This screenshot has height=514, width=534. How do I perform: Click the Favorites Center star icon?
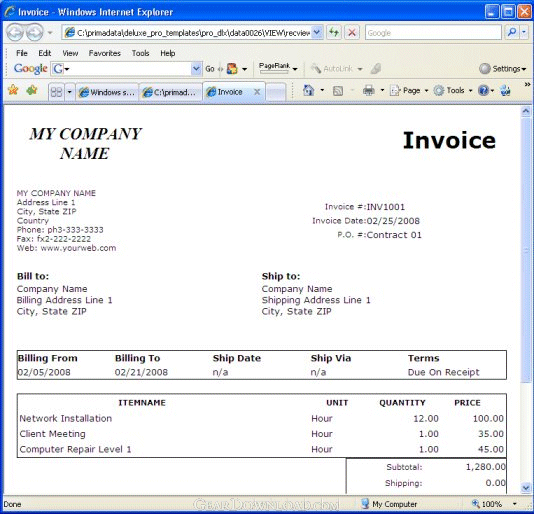tap(13, 91)
